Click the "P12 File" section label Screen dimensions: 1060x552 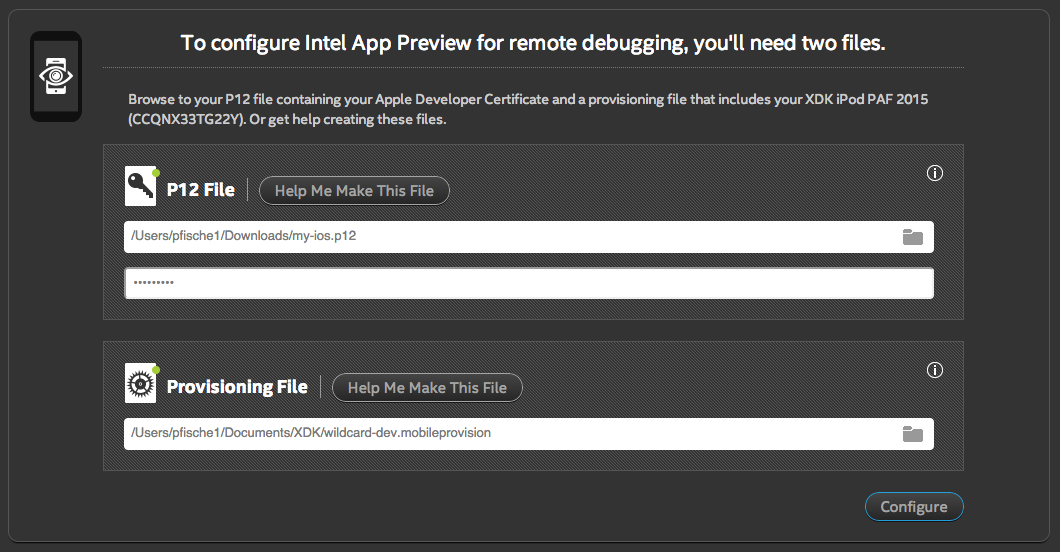pyautogui.click(x=201, y=190)
